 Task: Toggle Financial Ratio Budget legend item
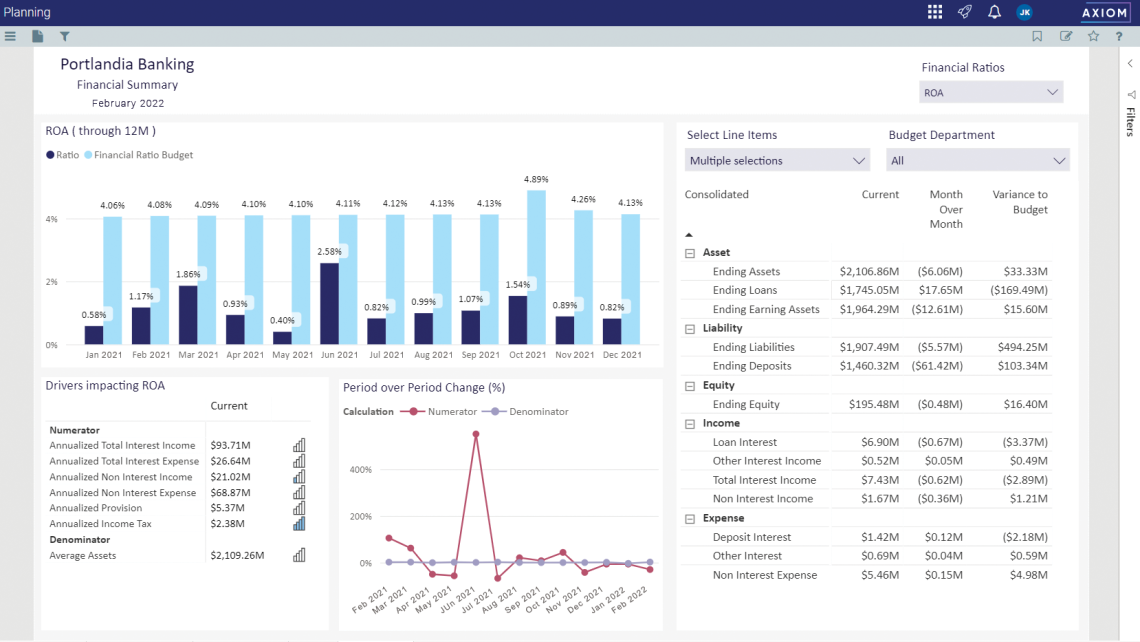tap(139, 155)
